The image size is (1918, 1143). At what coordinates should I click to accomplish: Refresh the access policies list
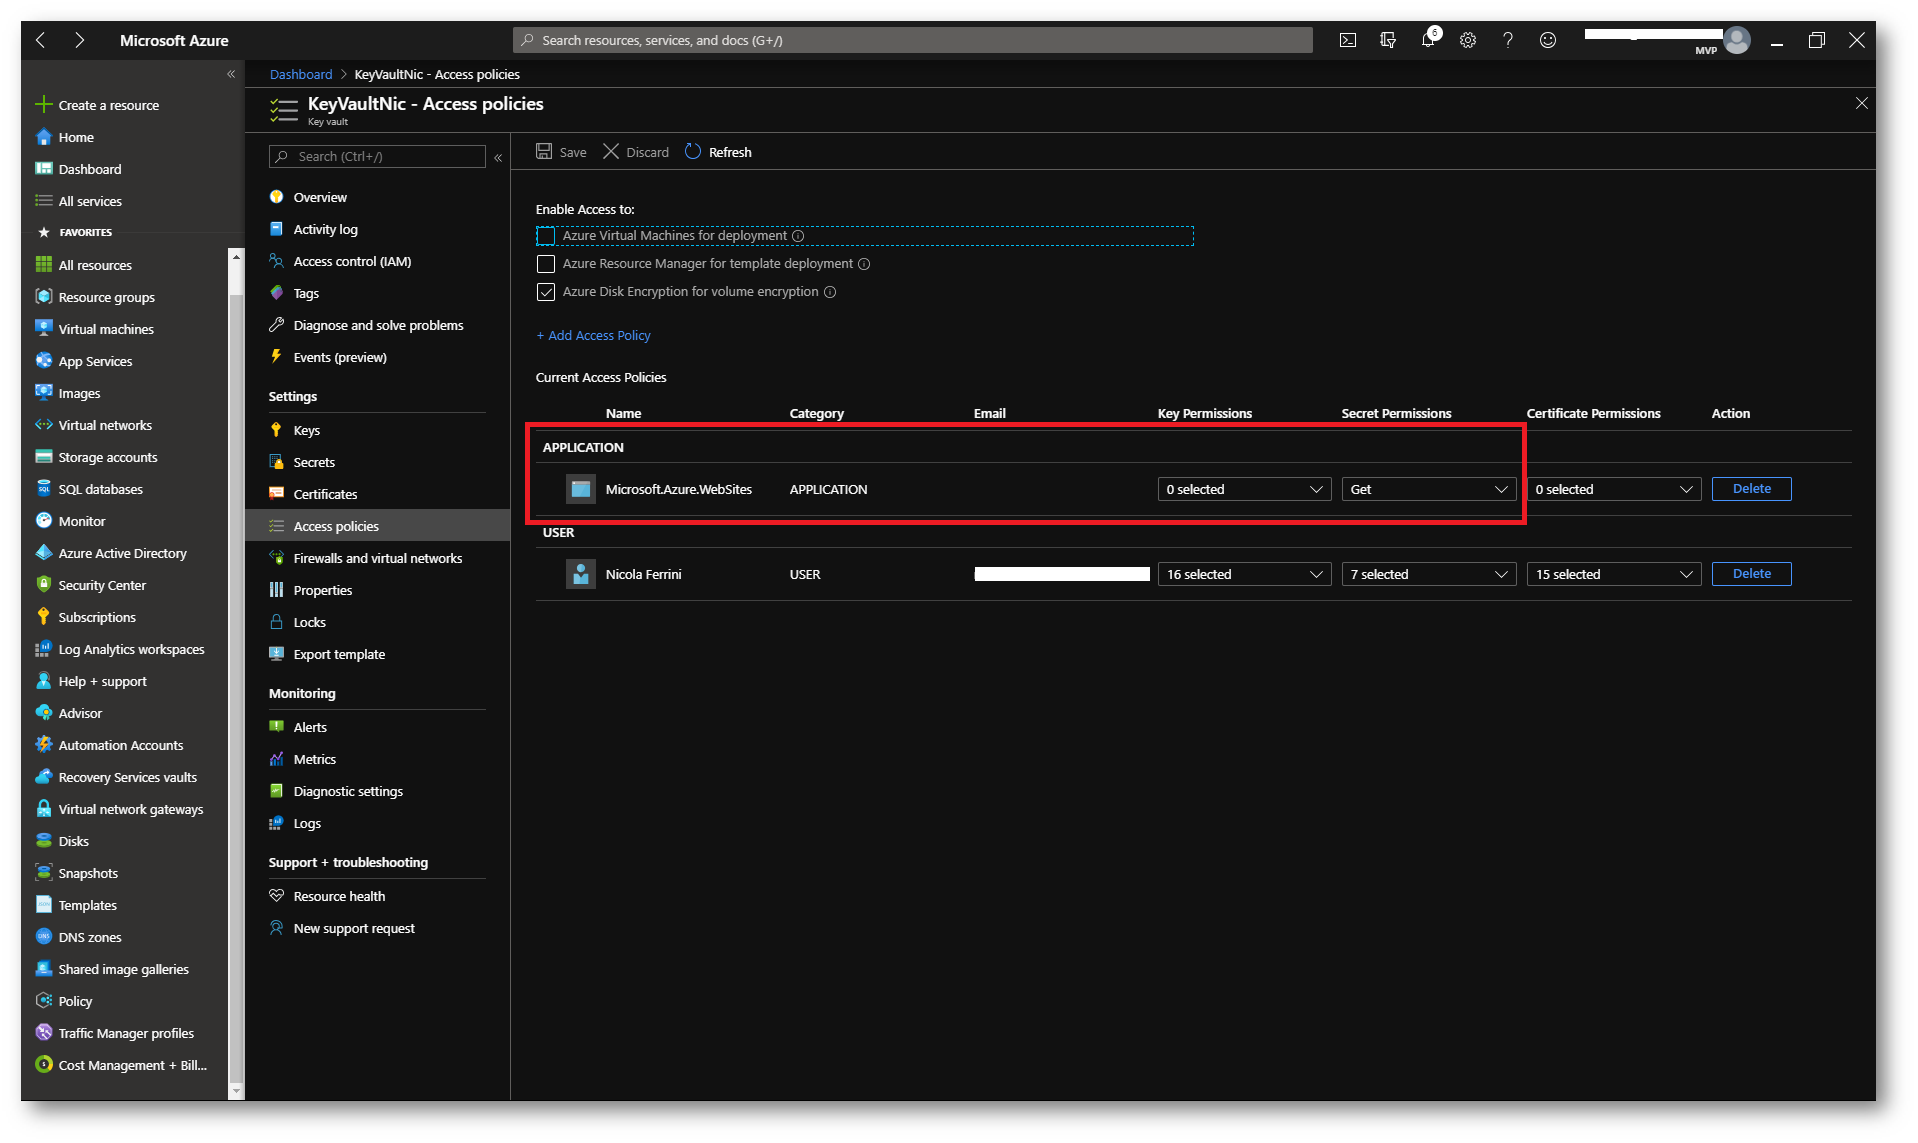718,152
